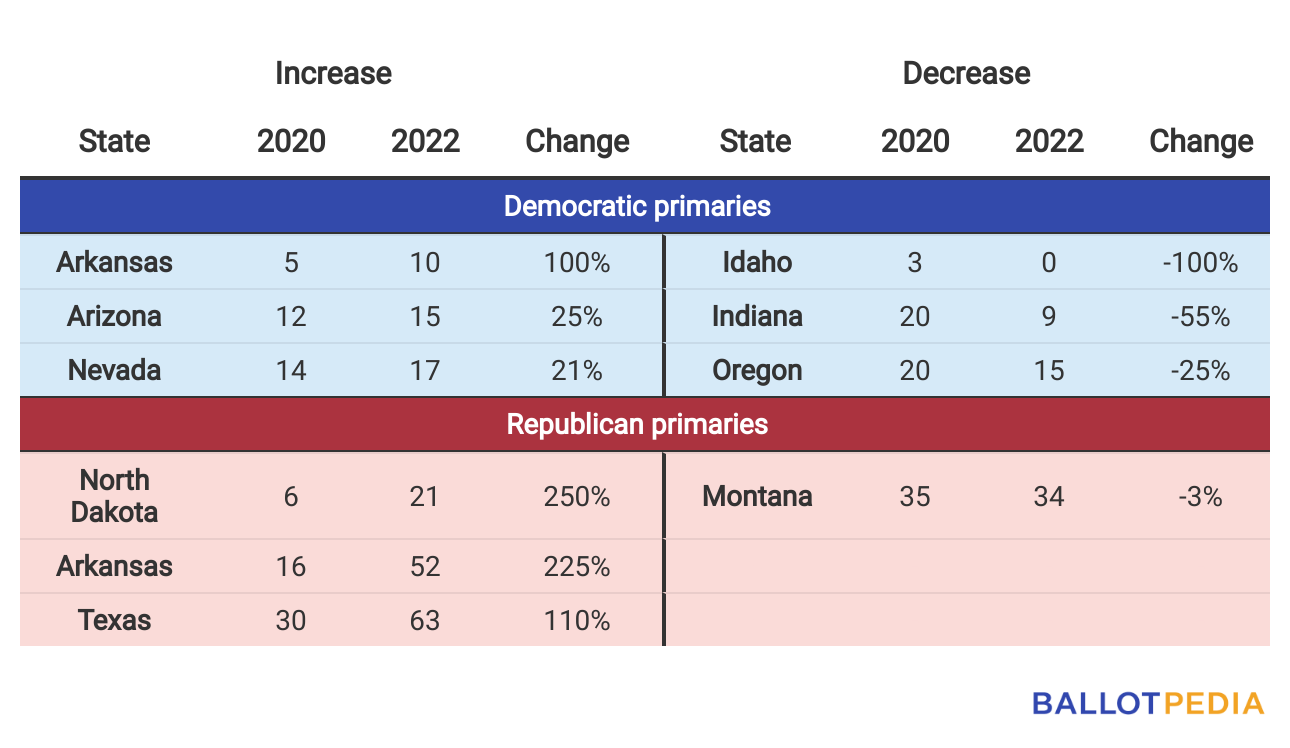Select Oregon in the Decrease table

[757, 370]
